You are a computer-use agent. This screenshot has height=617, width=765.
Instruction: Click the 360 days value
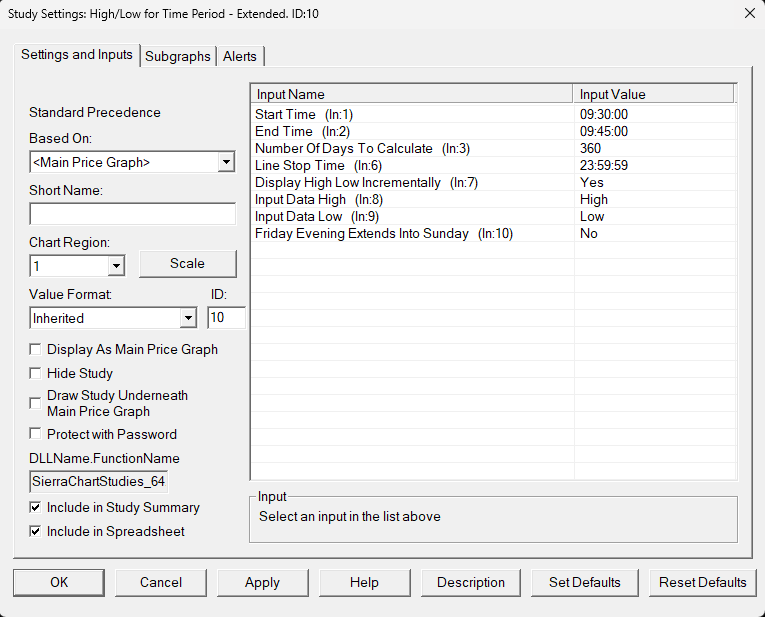(x=590, y=149)
